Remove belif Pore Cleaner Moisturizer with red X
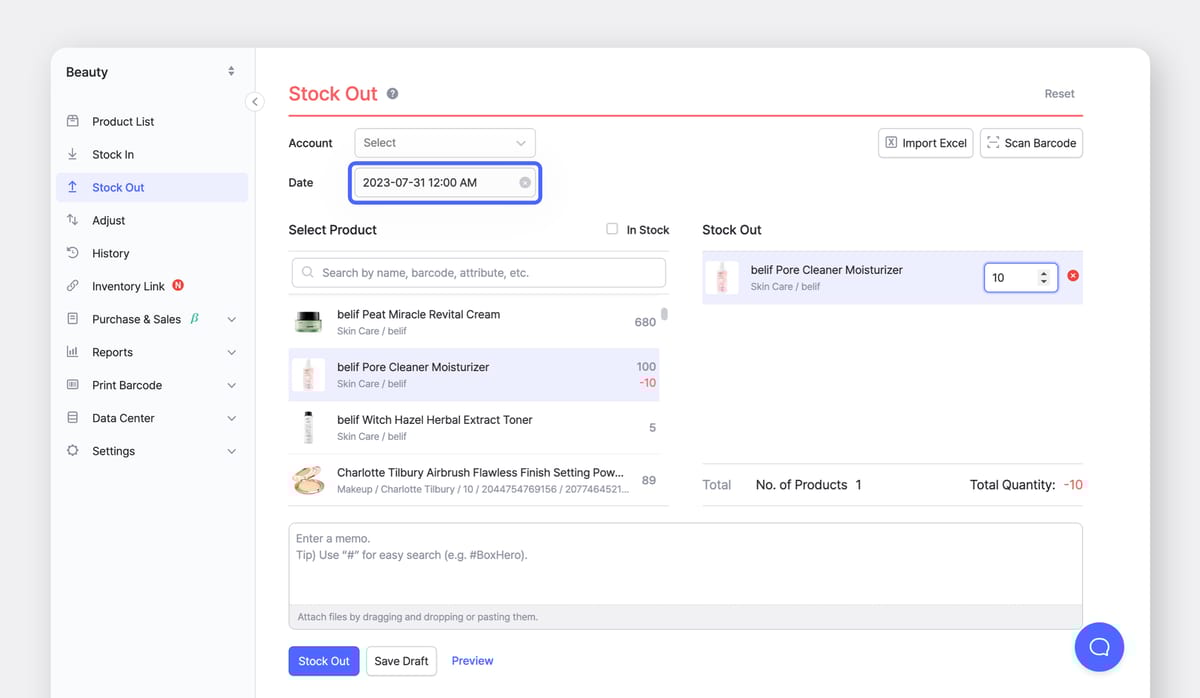The image size is (1200, 698). click(1073, 276)
